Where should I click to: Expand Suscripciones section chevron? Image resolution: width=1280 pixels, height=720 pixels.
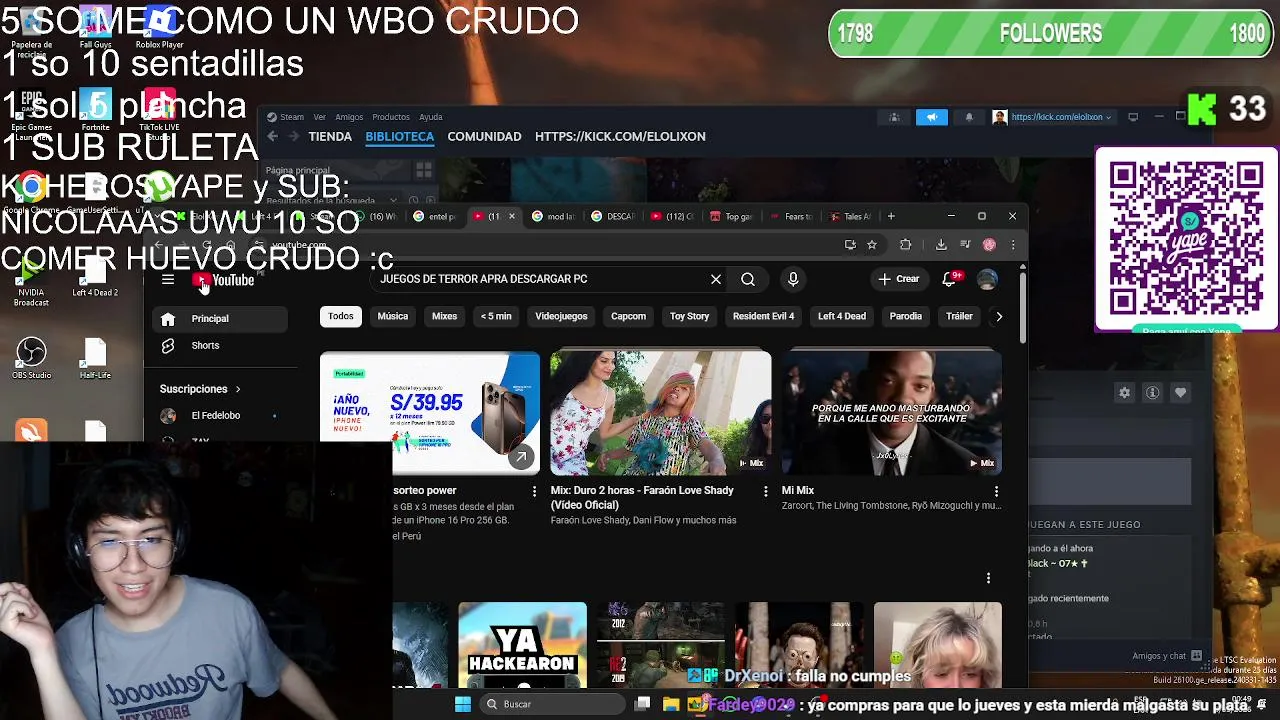click(238, 389)
